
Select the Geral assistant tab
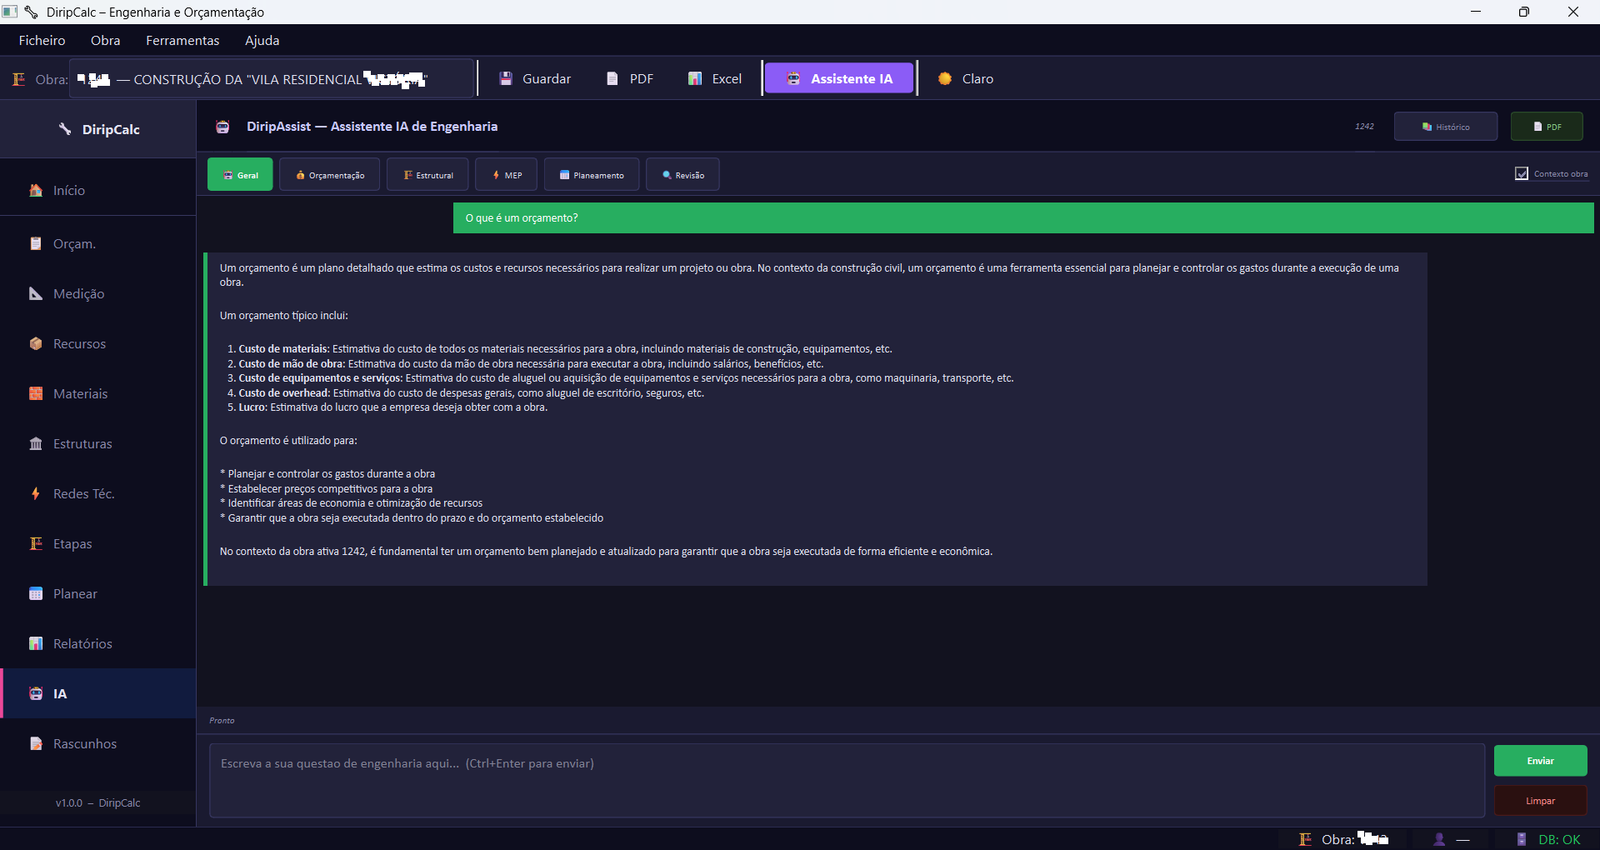click(240, 175)
